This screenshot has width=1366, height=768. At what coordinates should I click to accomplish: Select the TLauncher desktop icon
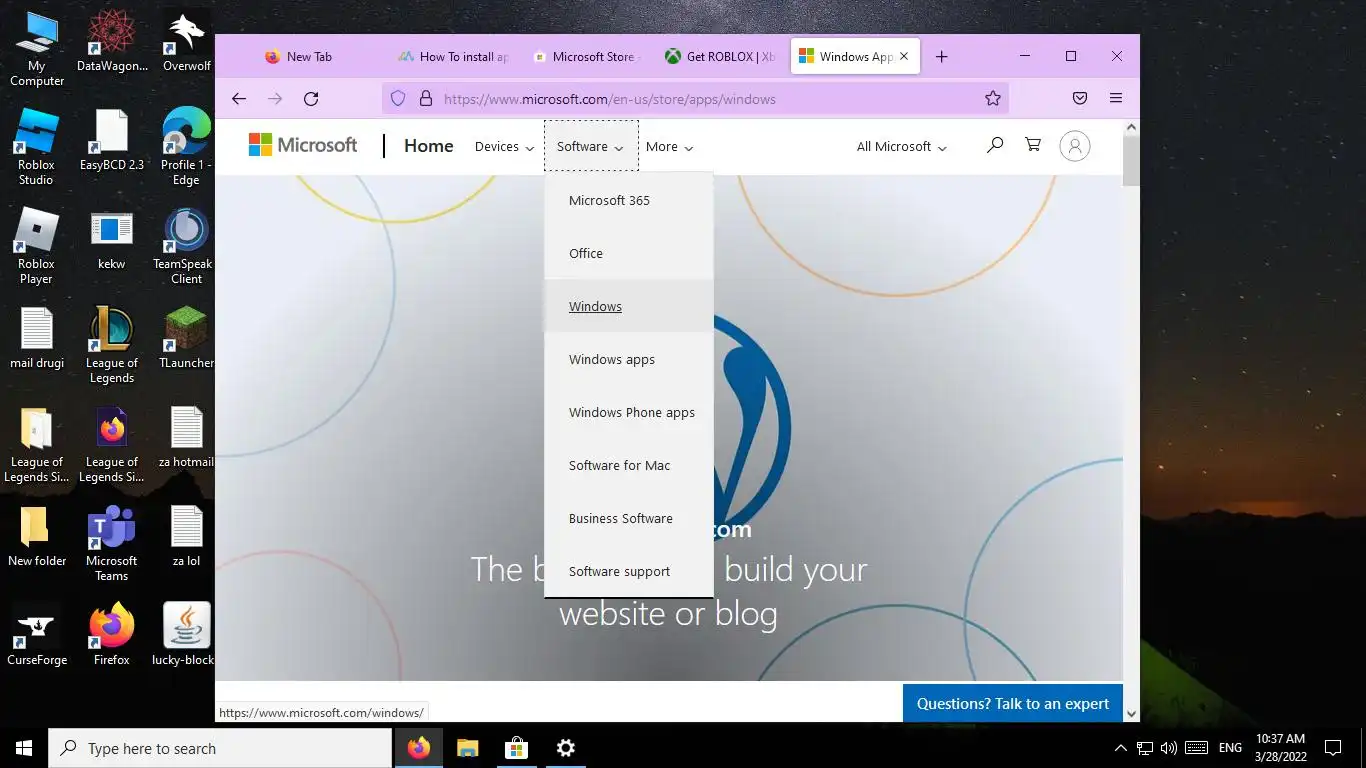(x=186, y=338)
